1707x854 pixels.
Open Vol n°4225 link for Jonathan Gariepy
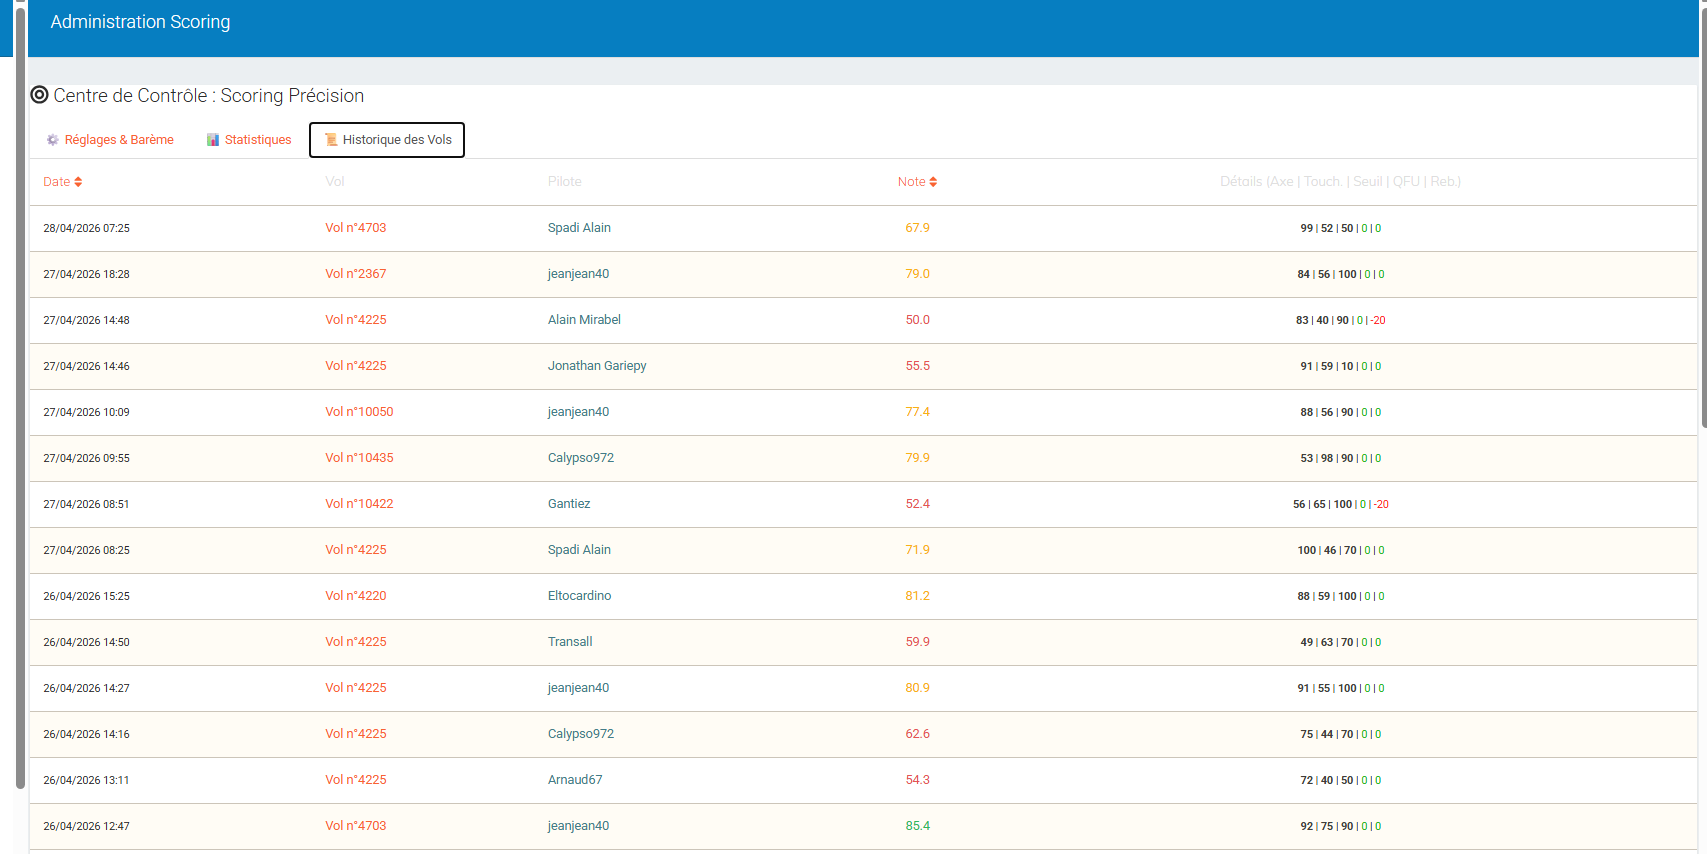click(355, 366)
